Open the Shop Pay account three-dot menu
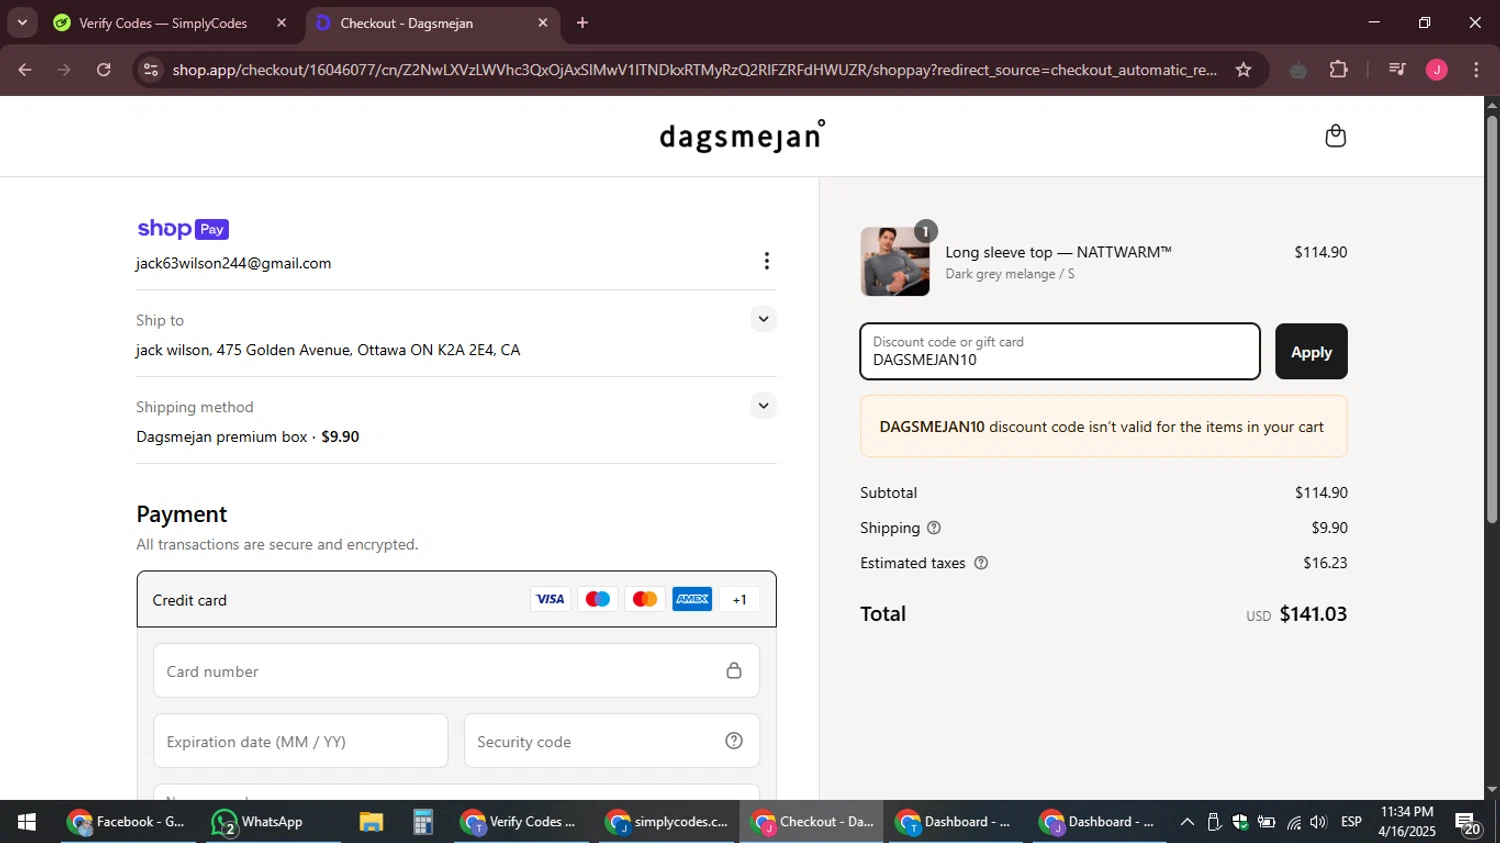This screenshot has width=1500, height=843. coord(766,261)
